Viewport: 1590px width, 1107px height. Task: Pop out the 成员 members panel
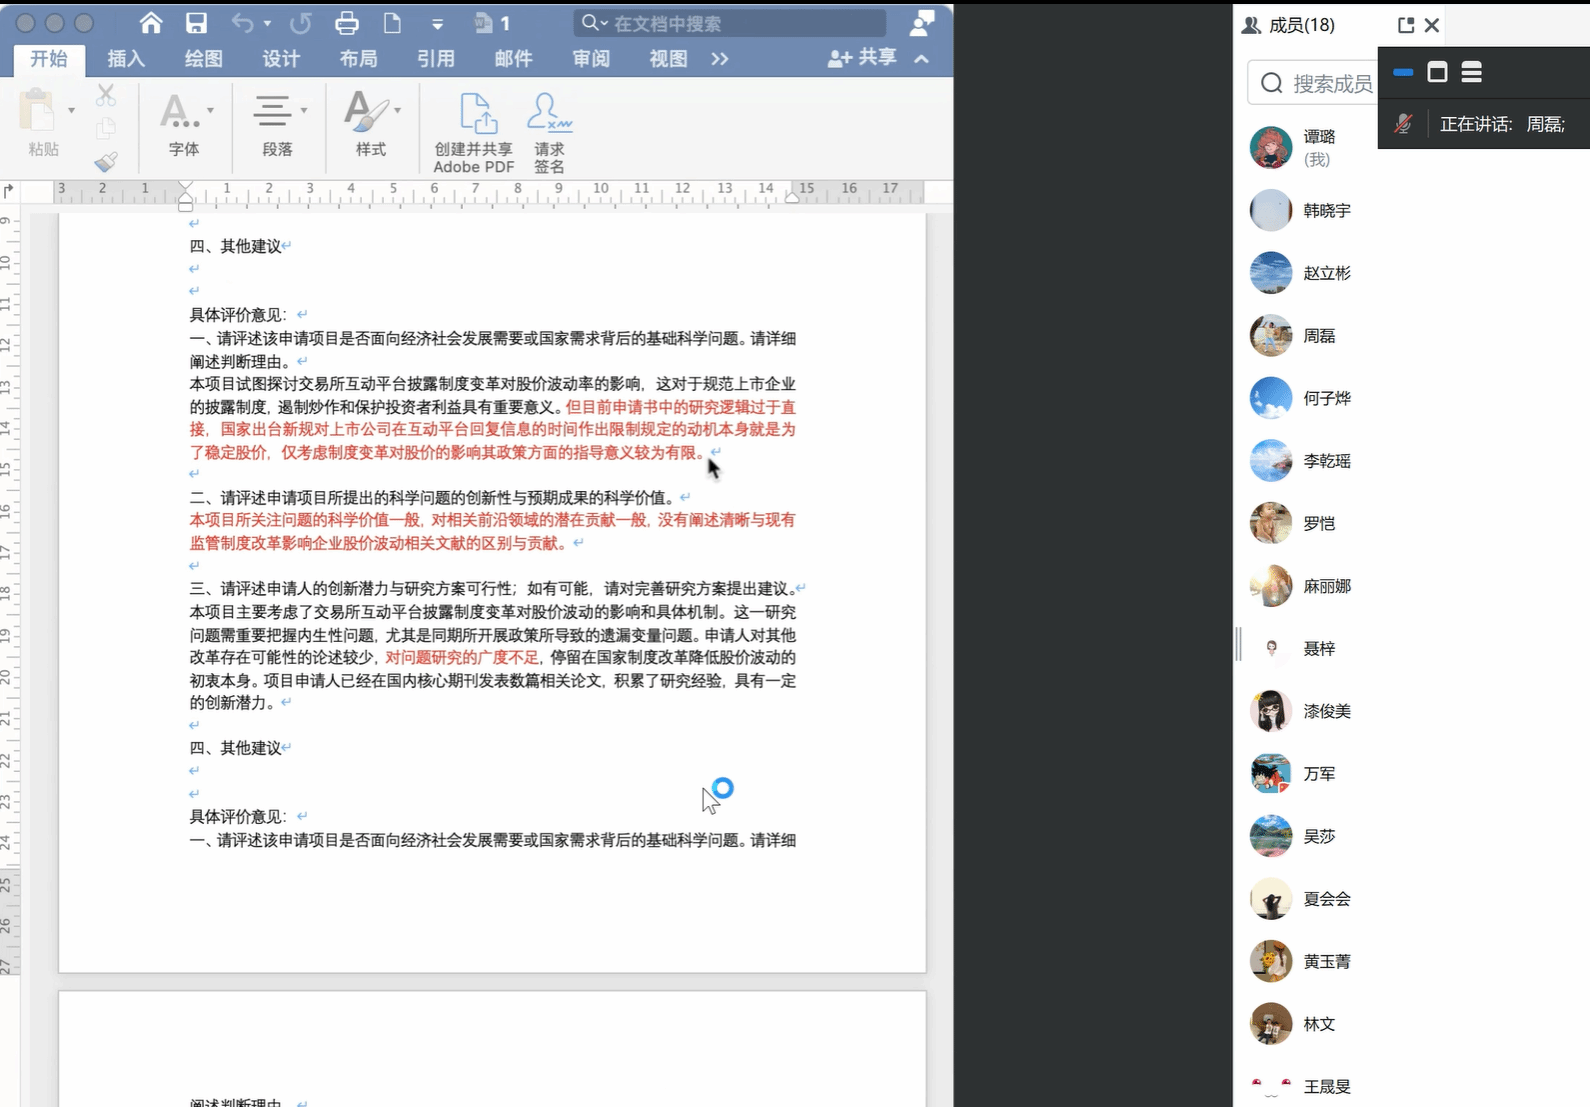(1406, 25)
